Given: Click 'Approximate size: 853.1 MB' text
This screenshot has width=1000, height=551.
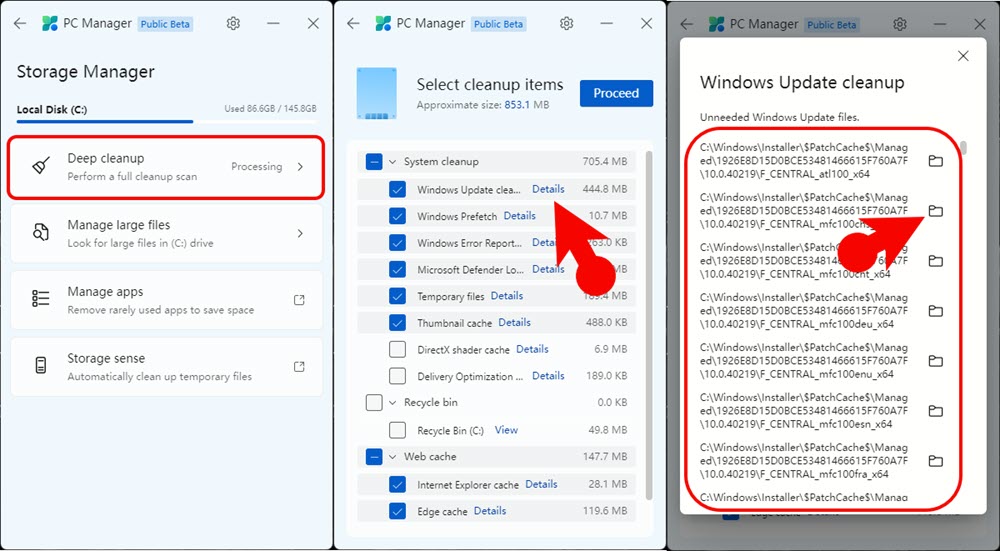Looking at the screenshot, I should (x=483, y=105).
